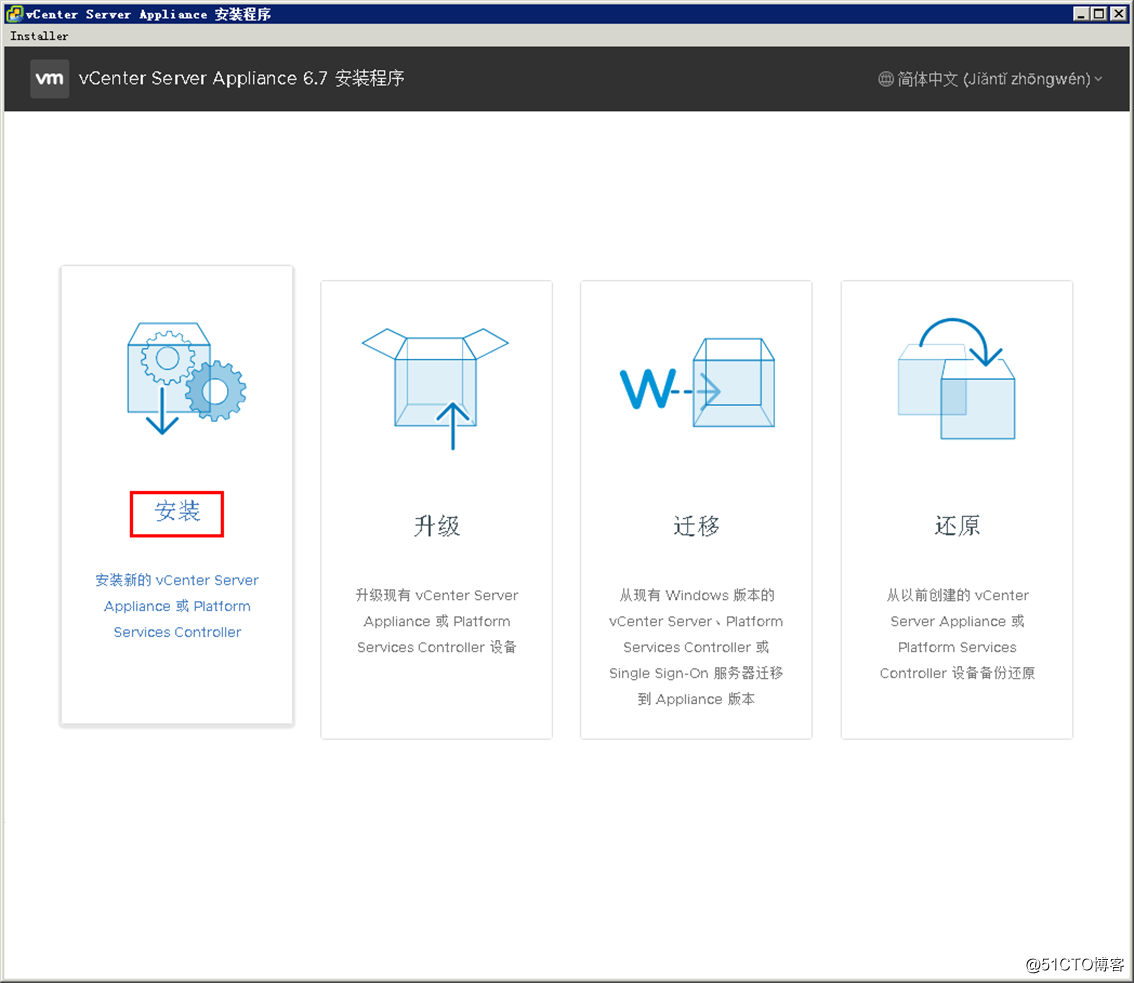Select the 还原 heading
The image size is (1134, 983).
(x=957, y=526)
